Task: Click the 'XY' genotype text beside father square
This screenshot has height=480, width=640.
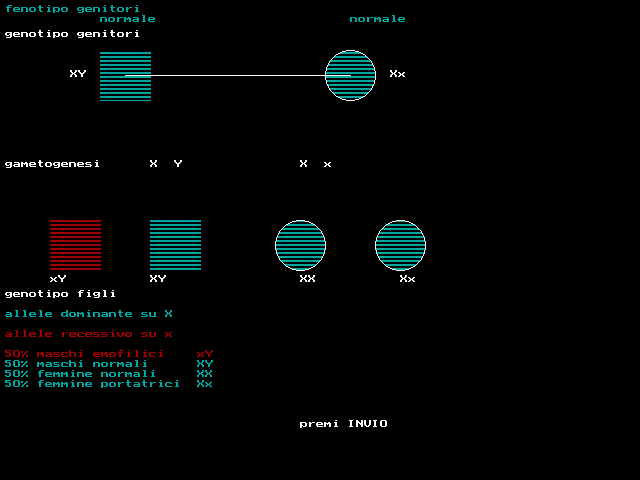Action: click(x=78, y=73)
